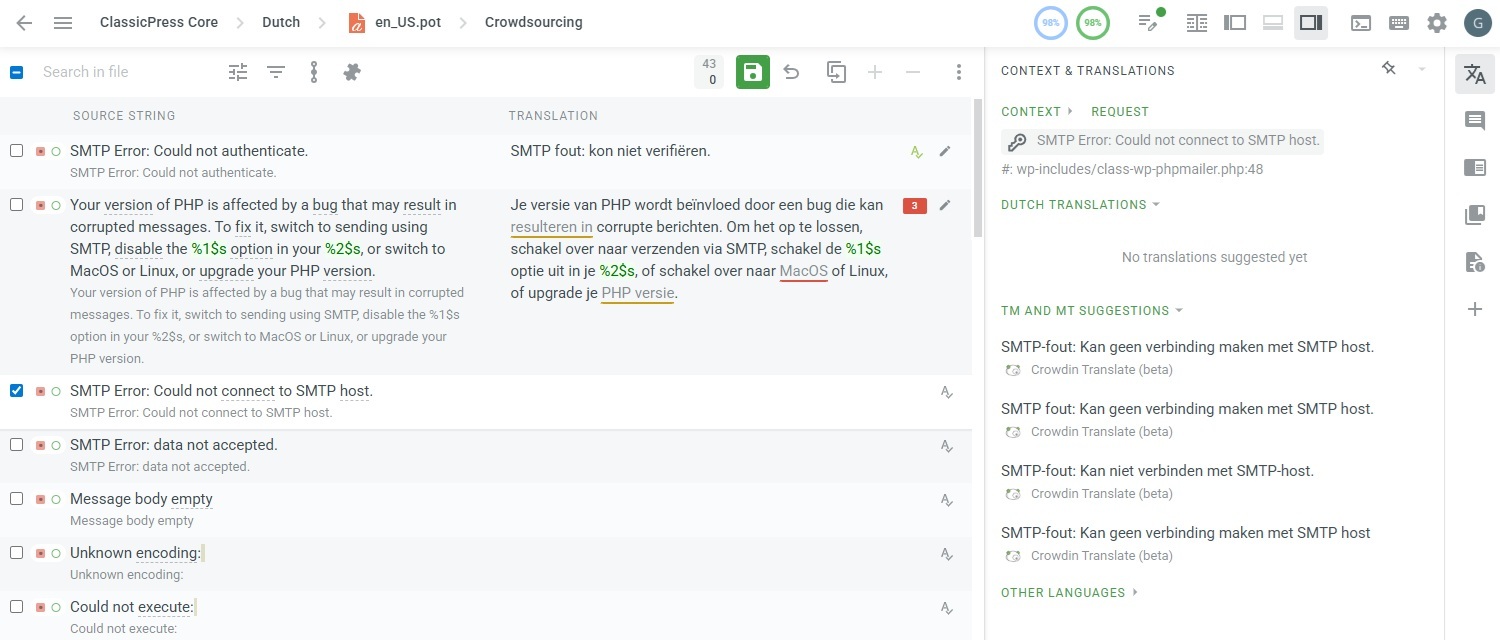Copy the source string into the translation
The height and width of the screenshot is (640, 1500).
click(x=835, y=71)
